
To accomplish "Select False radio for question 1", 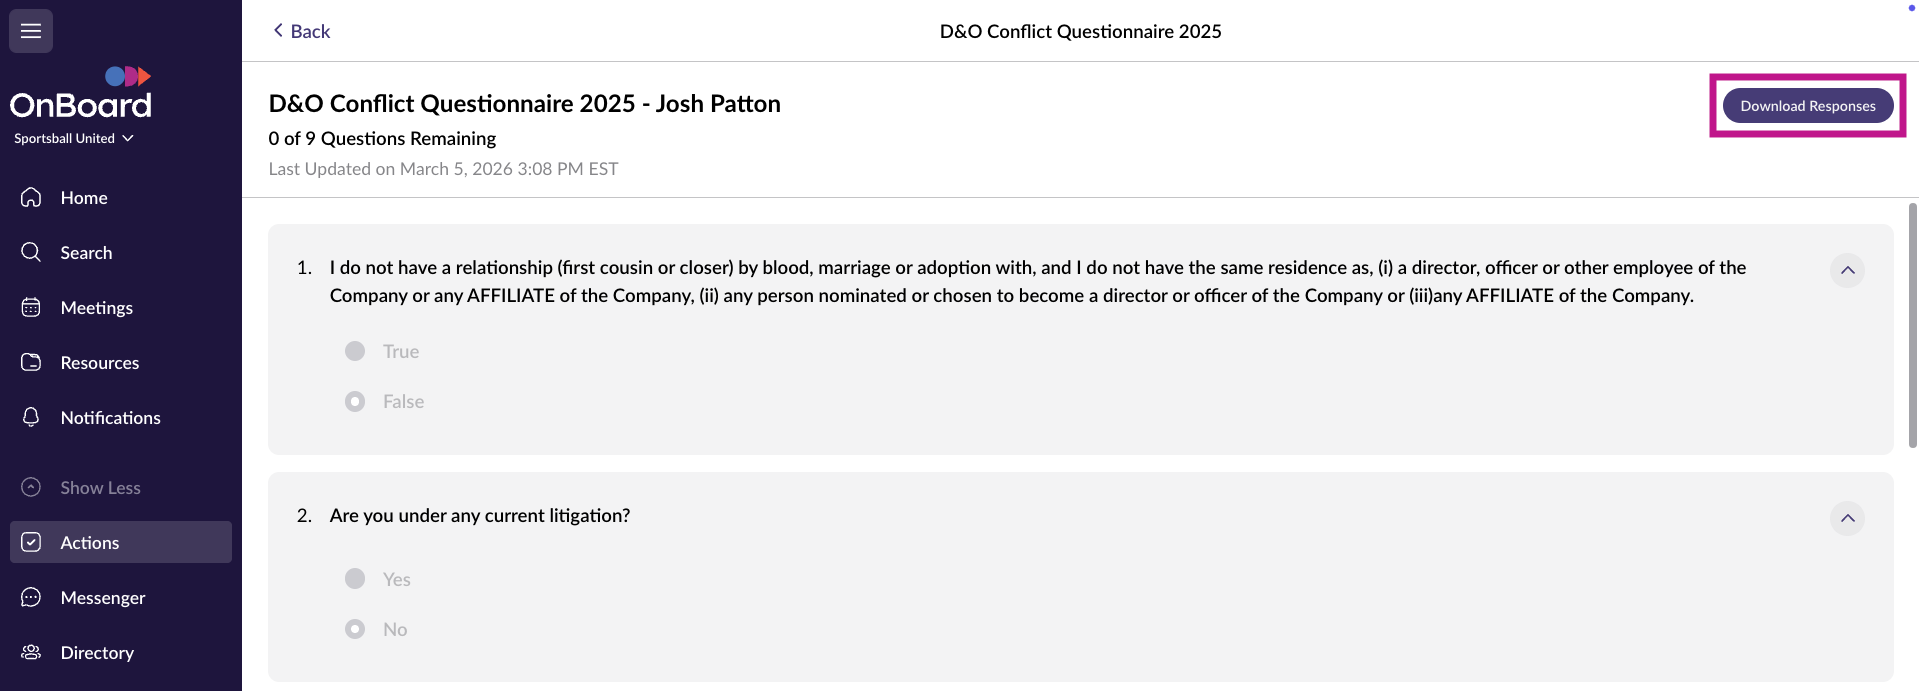I will pos(355,401).
